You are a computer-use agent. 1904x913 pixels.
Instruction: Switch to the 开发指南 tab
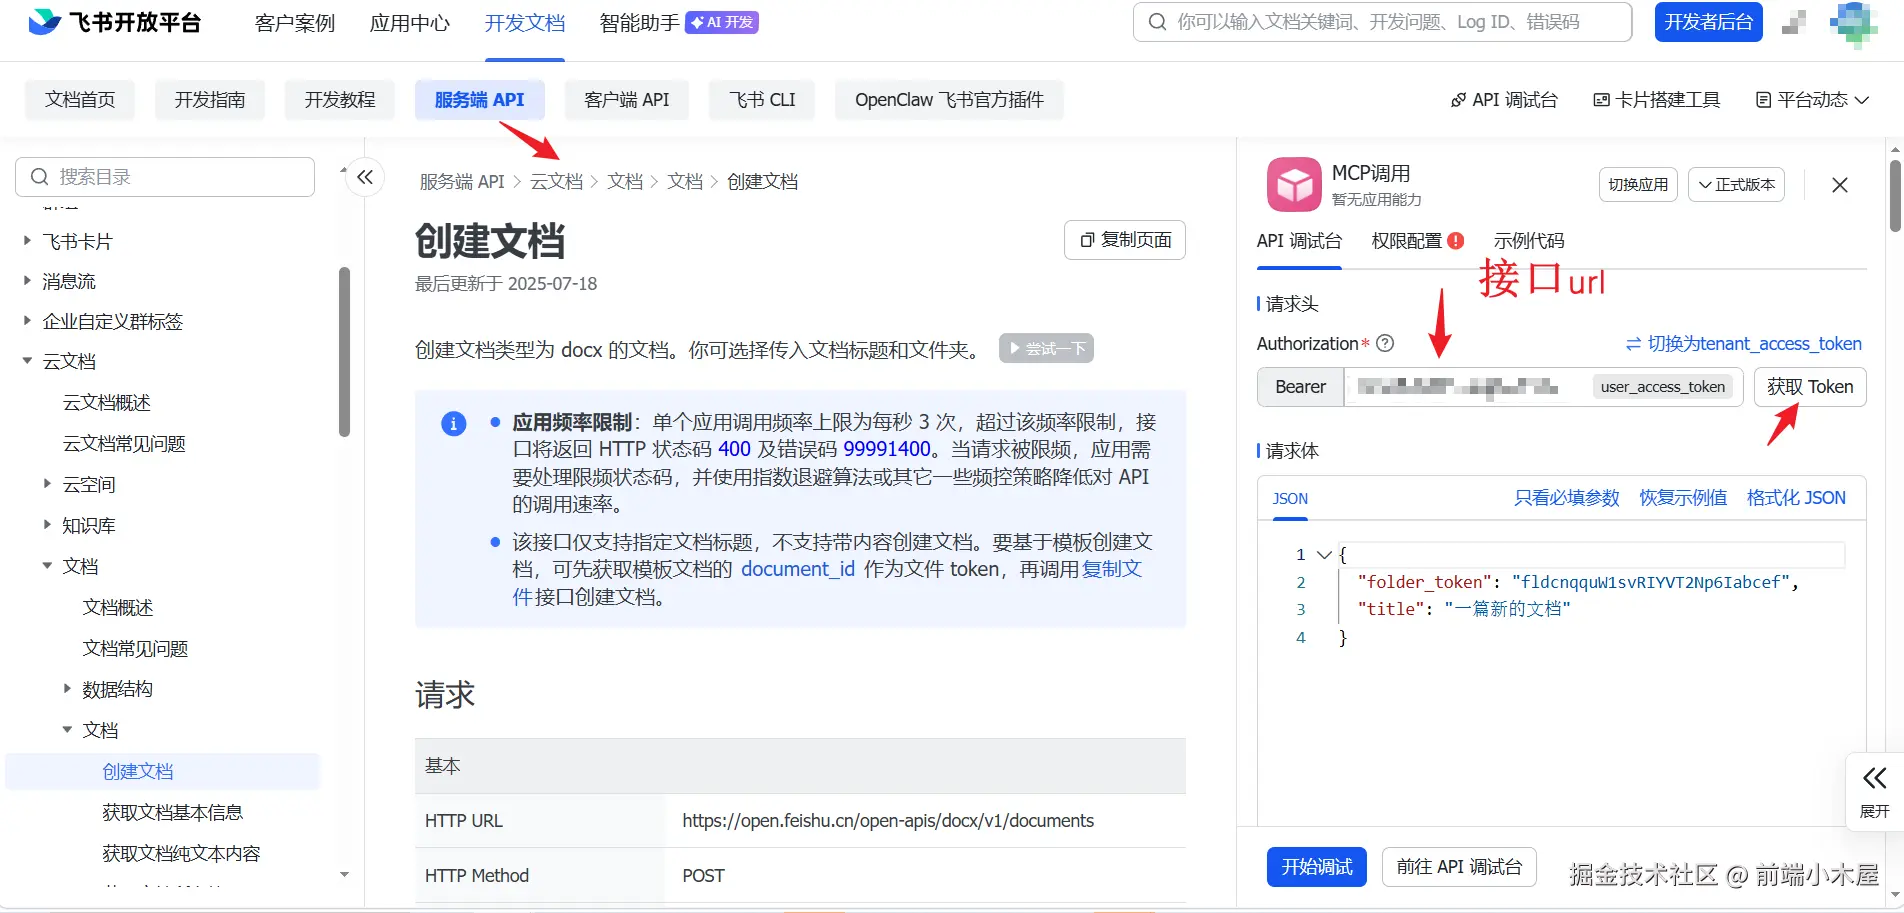click(210, 100)
